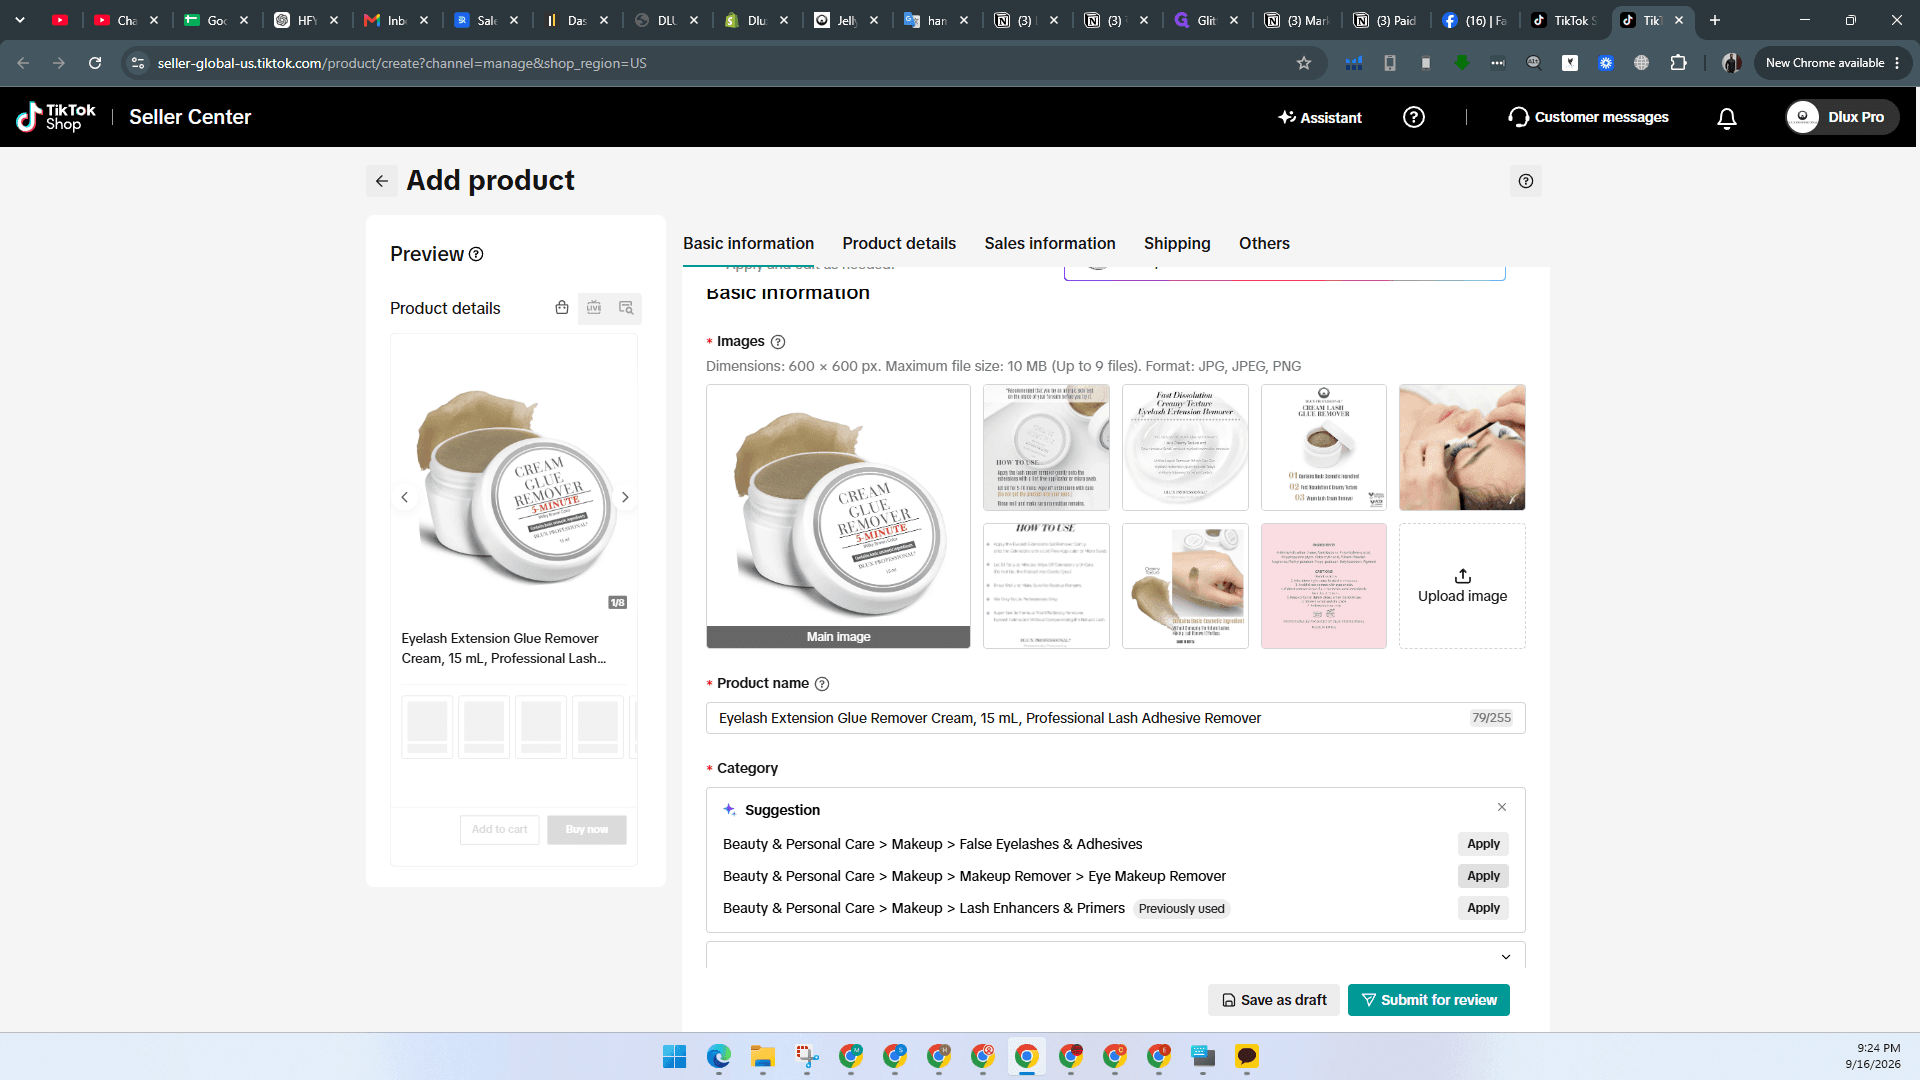Screen dimensions: 1920x1080
Task: Open the Images help tooltip icon
Action: (x=778, y=342)
